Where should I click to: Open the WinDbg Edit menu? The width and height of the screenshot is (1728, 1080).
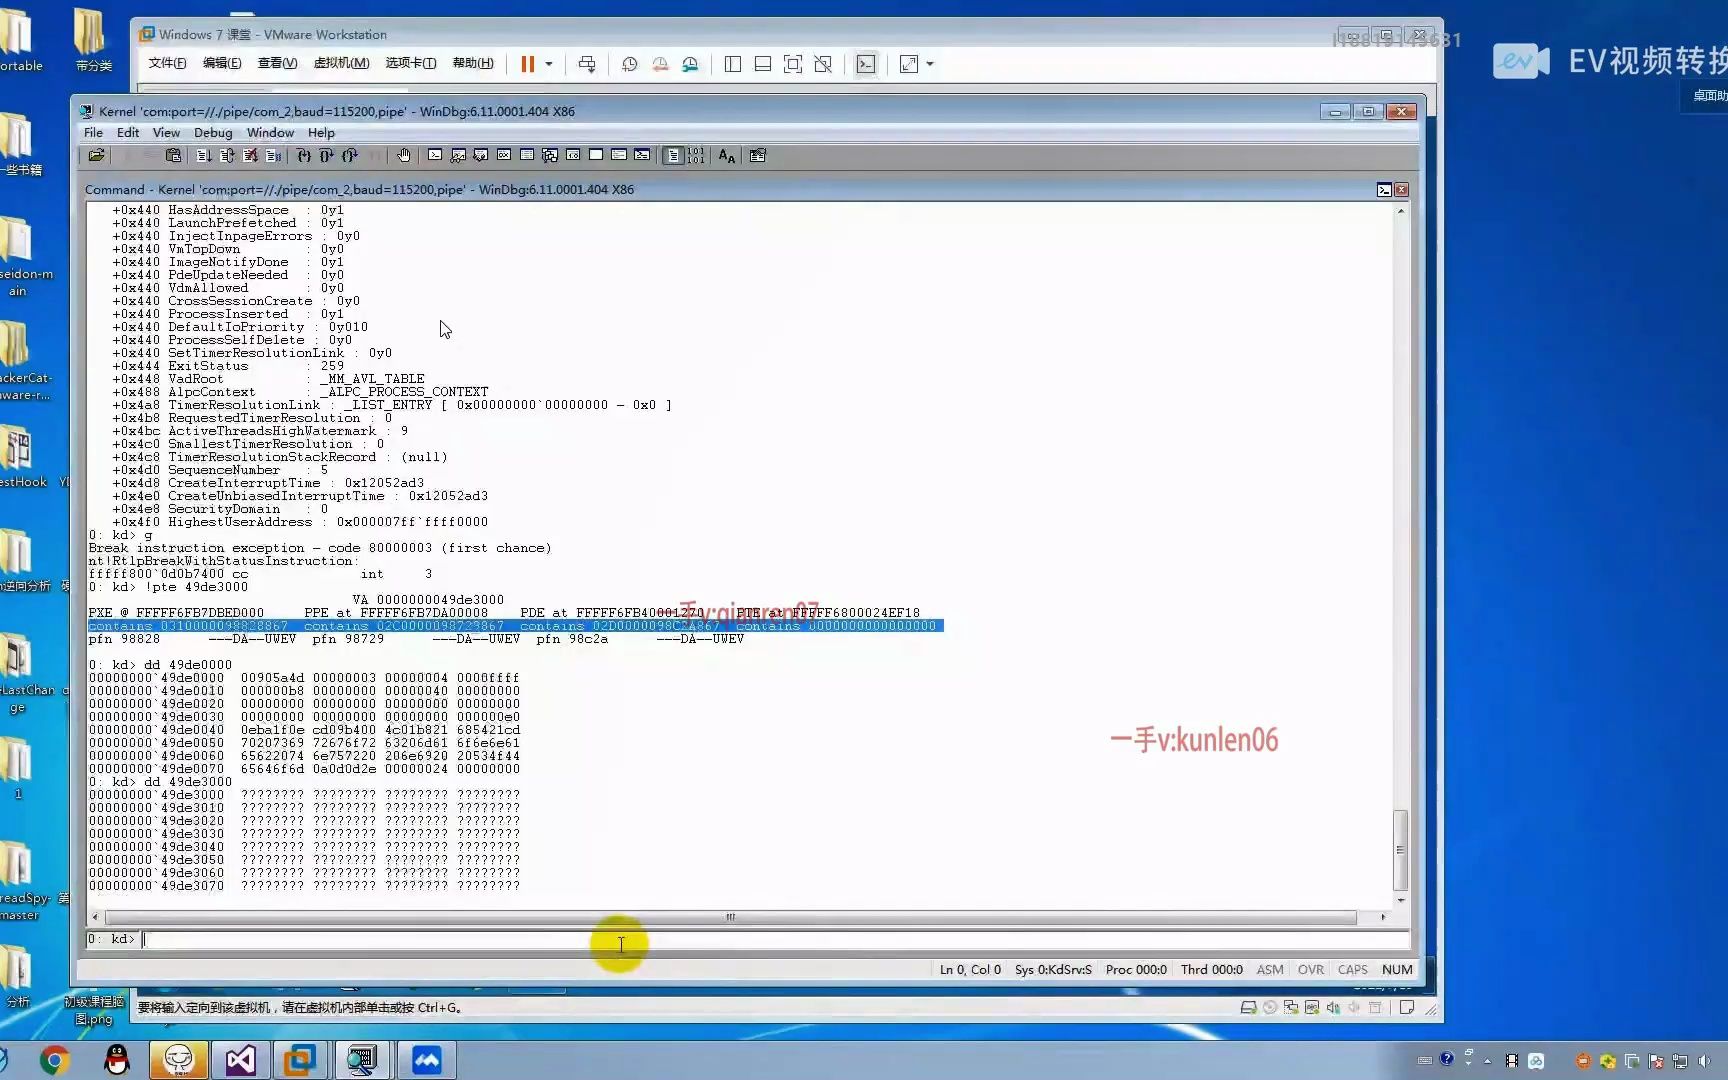tap(128, 132)
